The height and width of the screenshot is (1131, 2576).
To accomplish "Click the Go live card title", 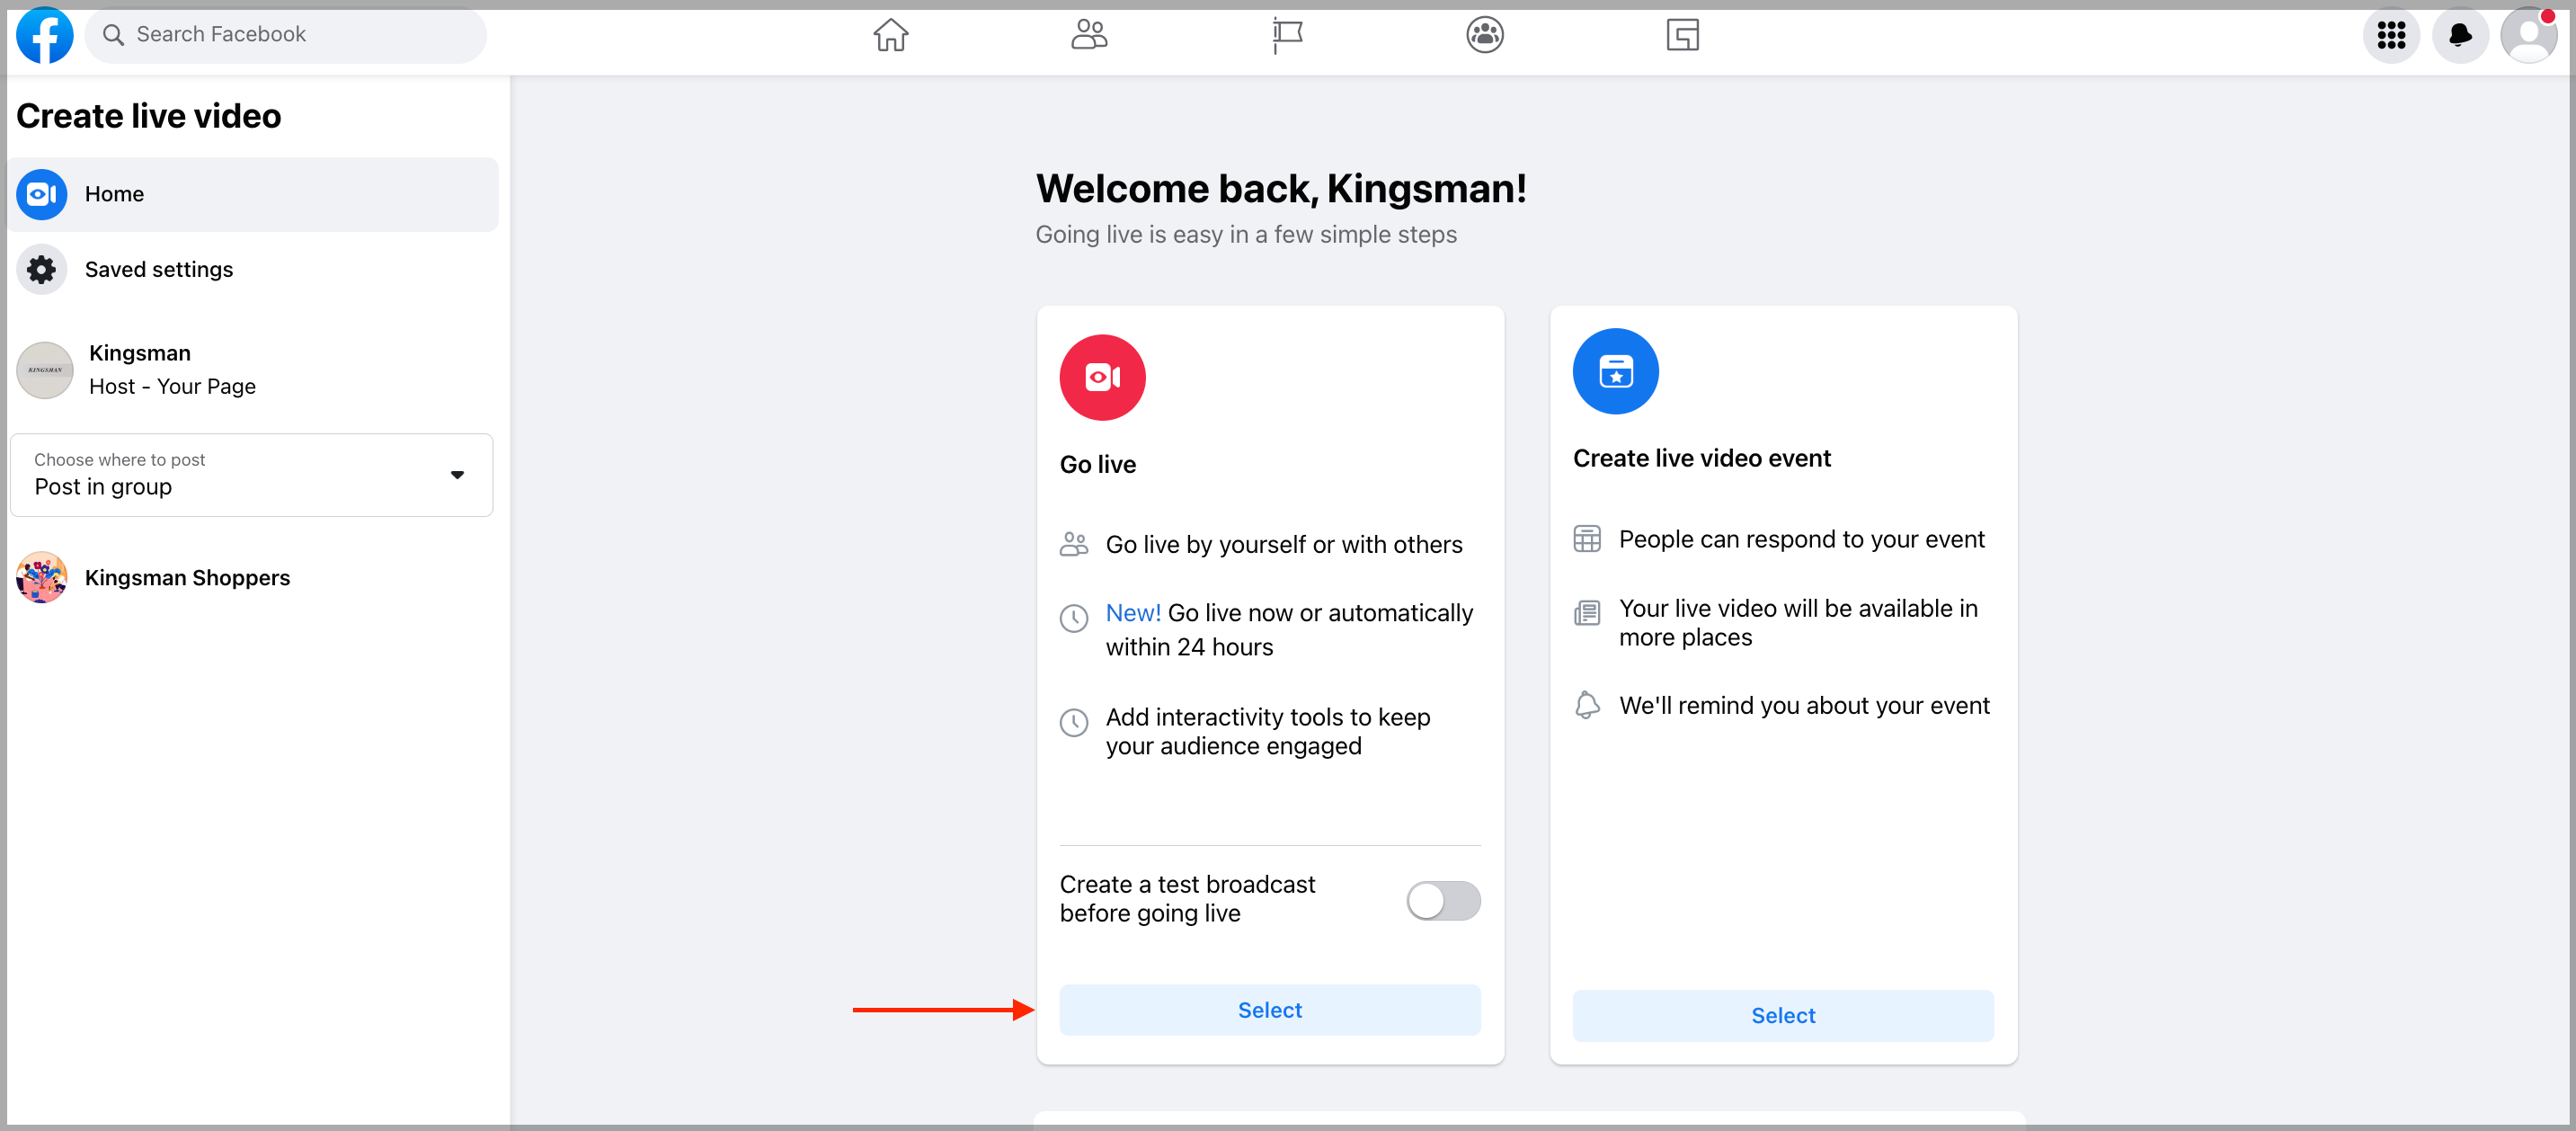I will pyautogui.click(x=1098, y=464).
